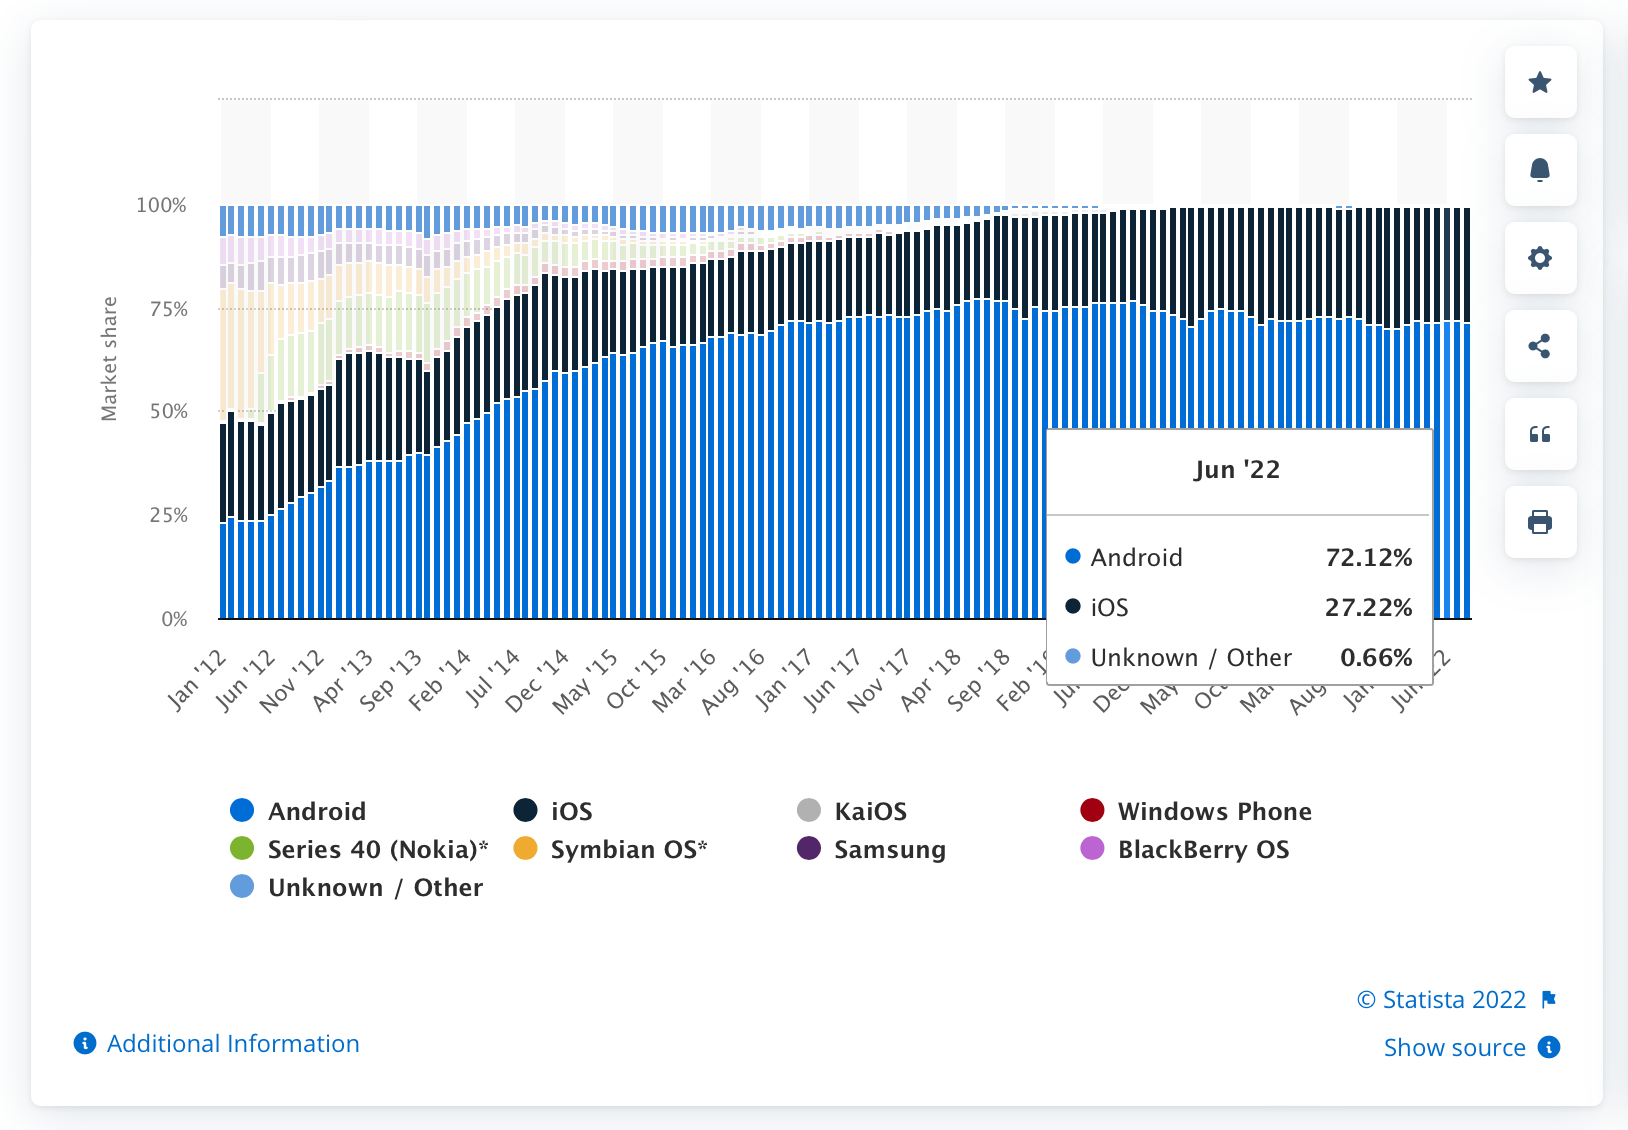Click the Oct '15 x-axis label
Screen dimensions: 1628x1130
pyautogui.click(x=636, y=680)
